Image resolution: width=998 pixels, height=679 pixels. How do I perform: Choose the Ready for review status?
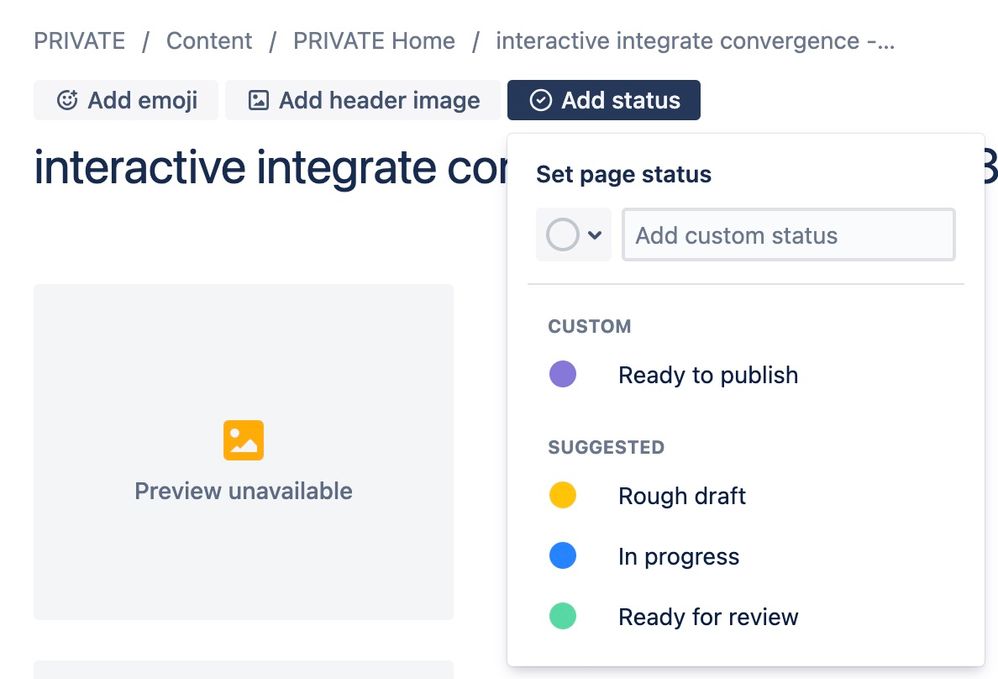click(x=708, y=617)
